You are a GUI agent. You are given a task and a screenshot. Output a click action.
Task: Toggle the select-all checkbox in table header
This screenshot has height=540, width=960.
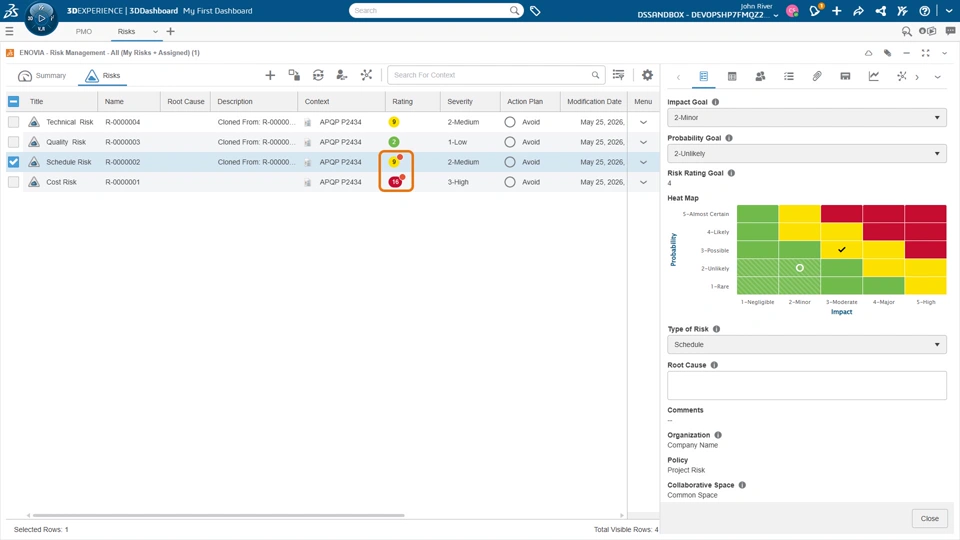point(13,102)
